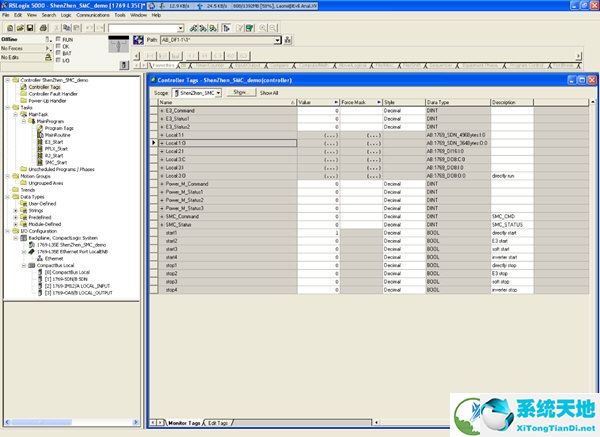Click the blue communications icon left of Path
Viewport: 600px width, 437px height.
138,40
